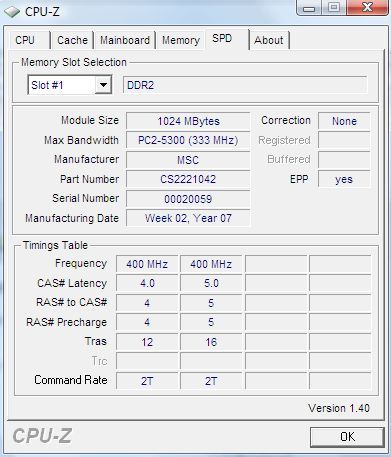Screen dimensions: 391x457
Task: Expand the Slot #1 dropdown arrow
Action: pyautogui.click(x=103, y=85)
